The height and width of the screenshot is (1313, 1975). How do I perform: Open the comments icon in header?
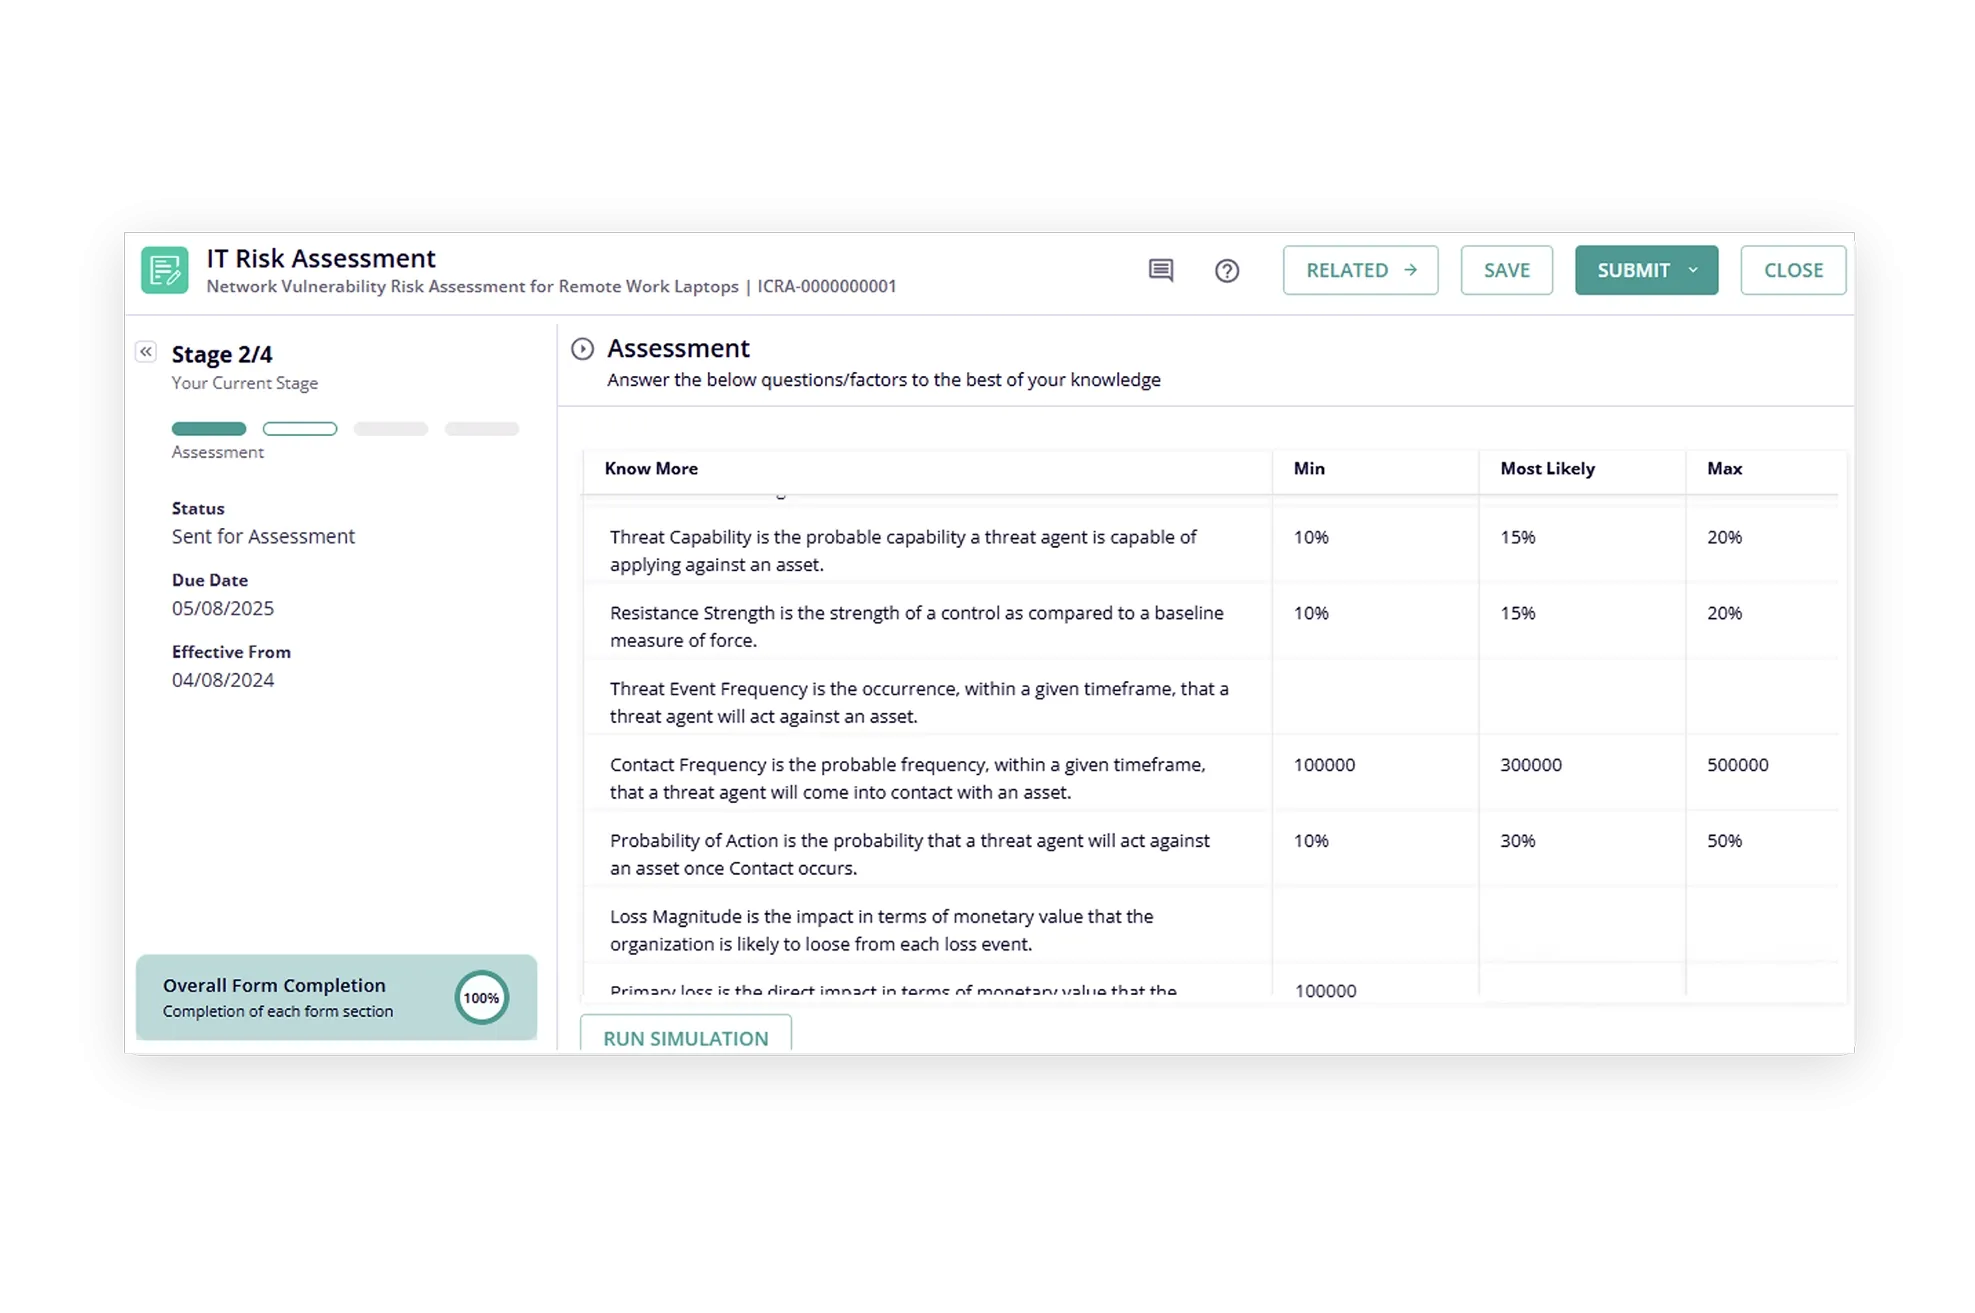pyautogui.click(x=1160, y=270)
